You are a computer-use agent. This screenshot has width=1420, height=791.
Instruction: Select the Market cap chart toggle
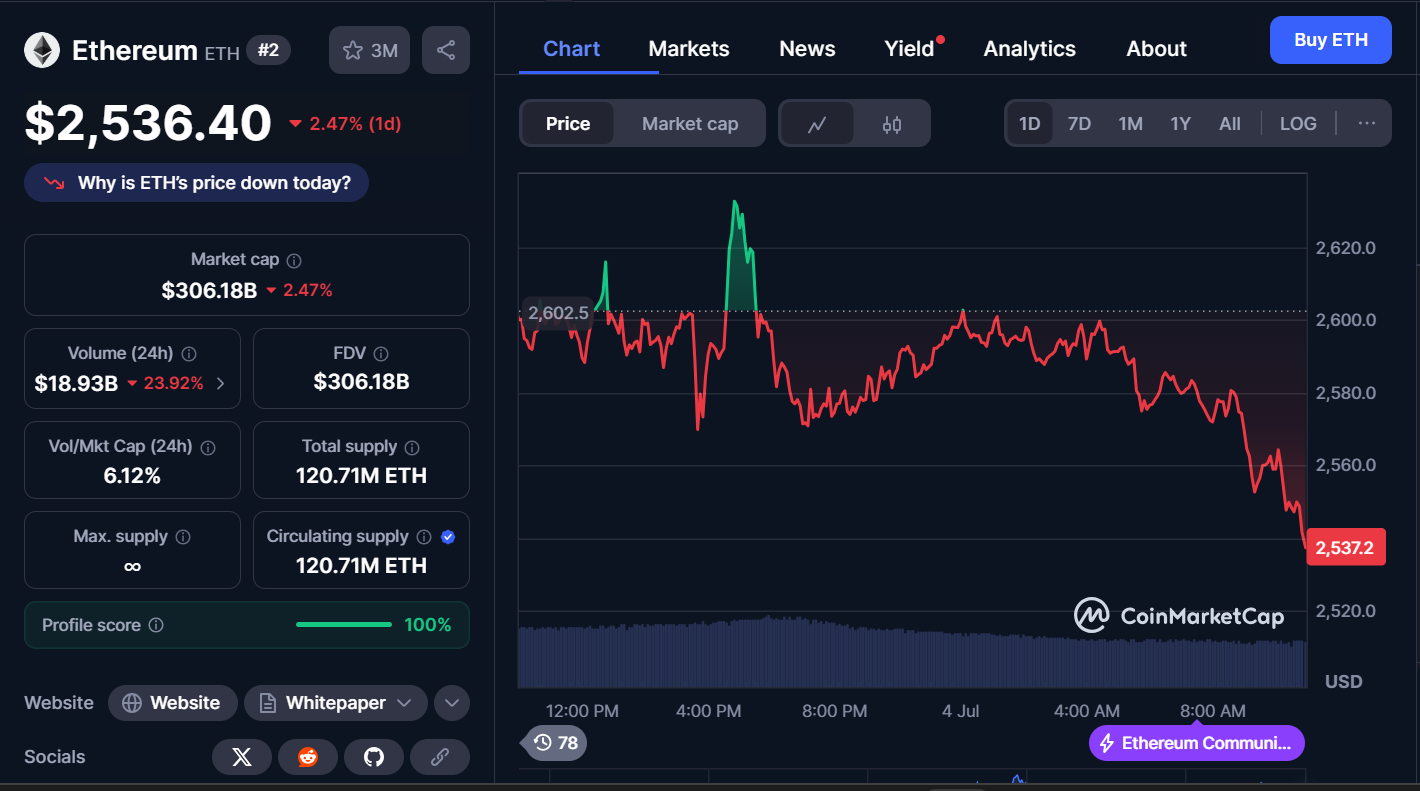pyautogui.click(x=690, y=124)
